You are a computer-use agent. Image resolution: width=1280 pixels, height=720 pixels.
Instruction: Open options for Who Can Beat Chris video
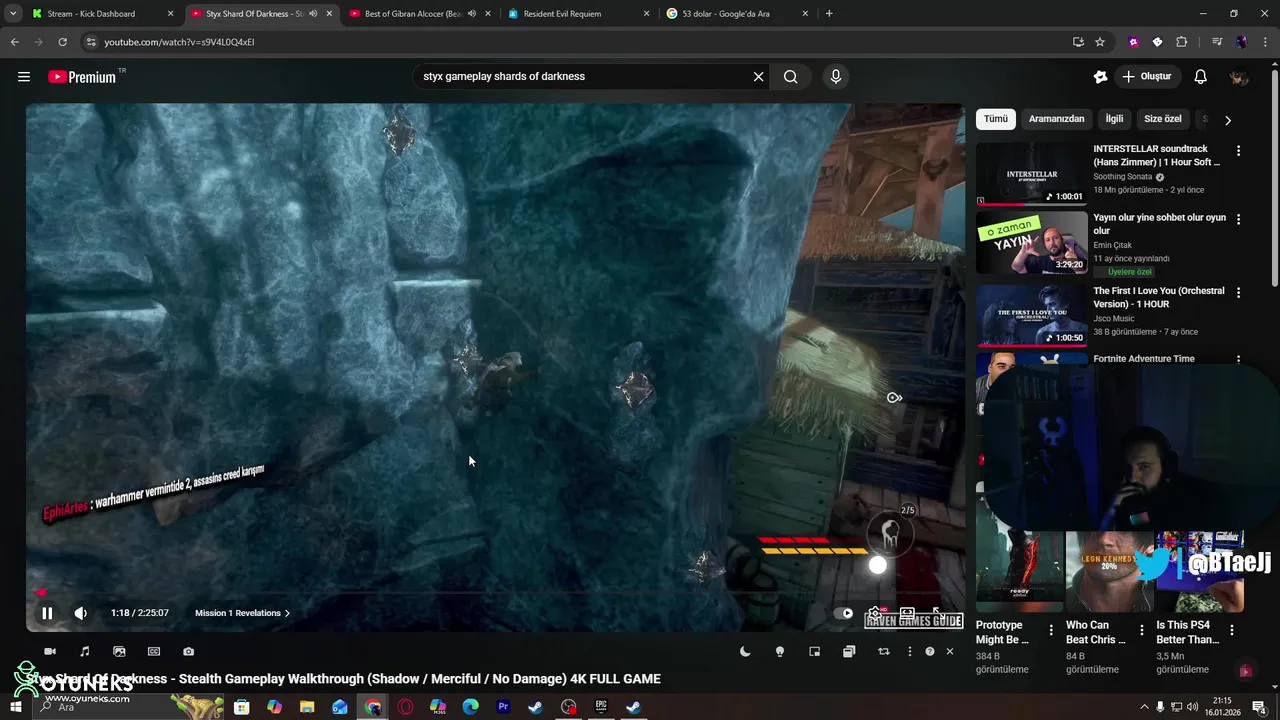[1141, 630]
